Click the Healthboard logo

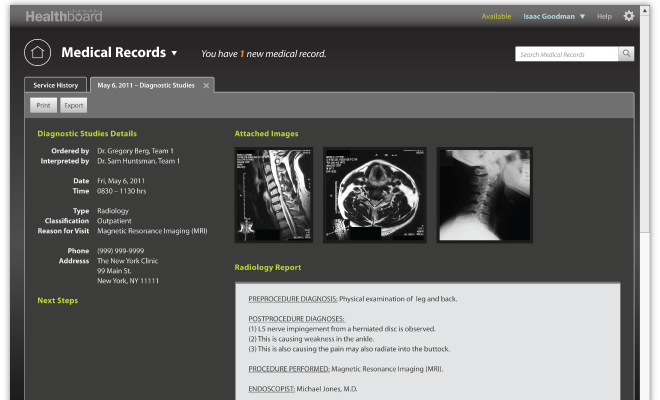63,17
